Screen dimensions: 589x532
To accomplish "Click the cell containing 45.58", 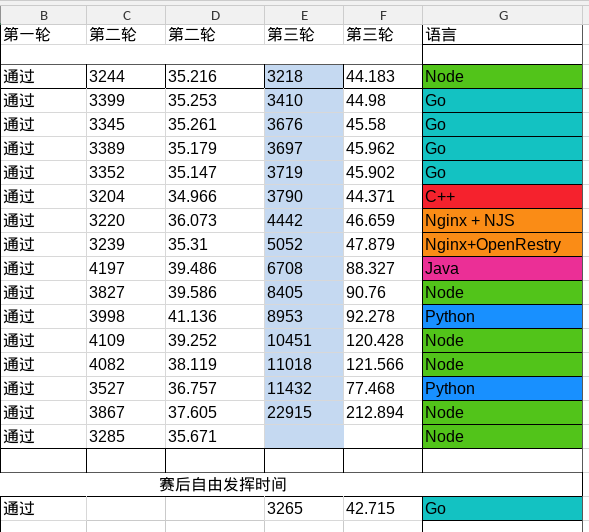I will pyautogui.click(x=383, y=125).
